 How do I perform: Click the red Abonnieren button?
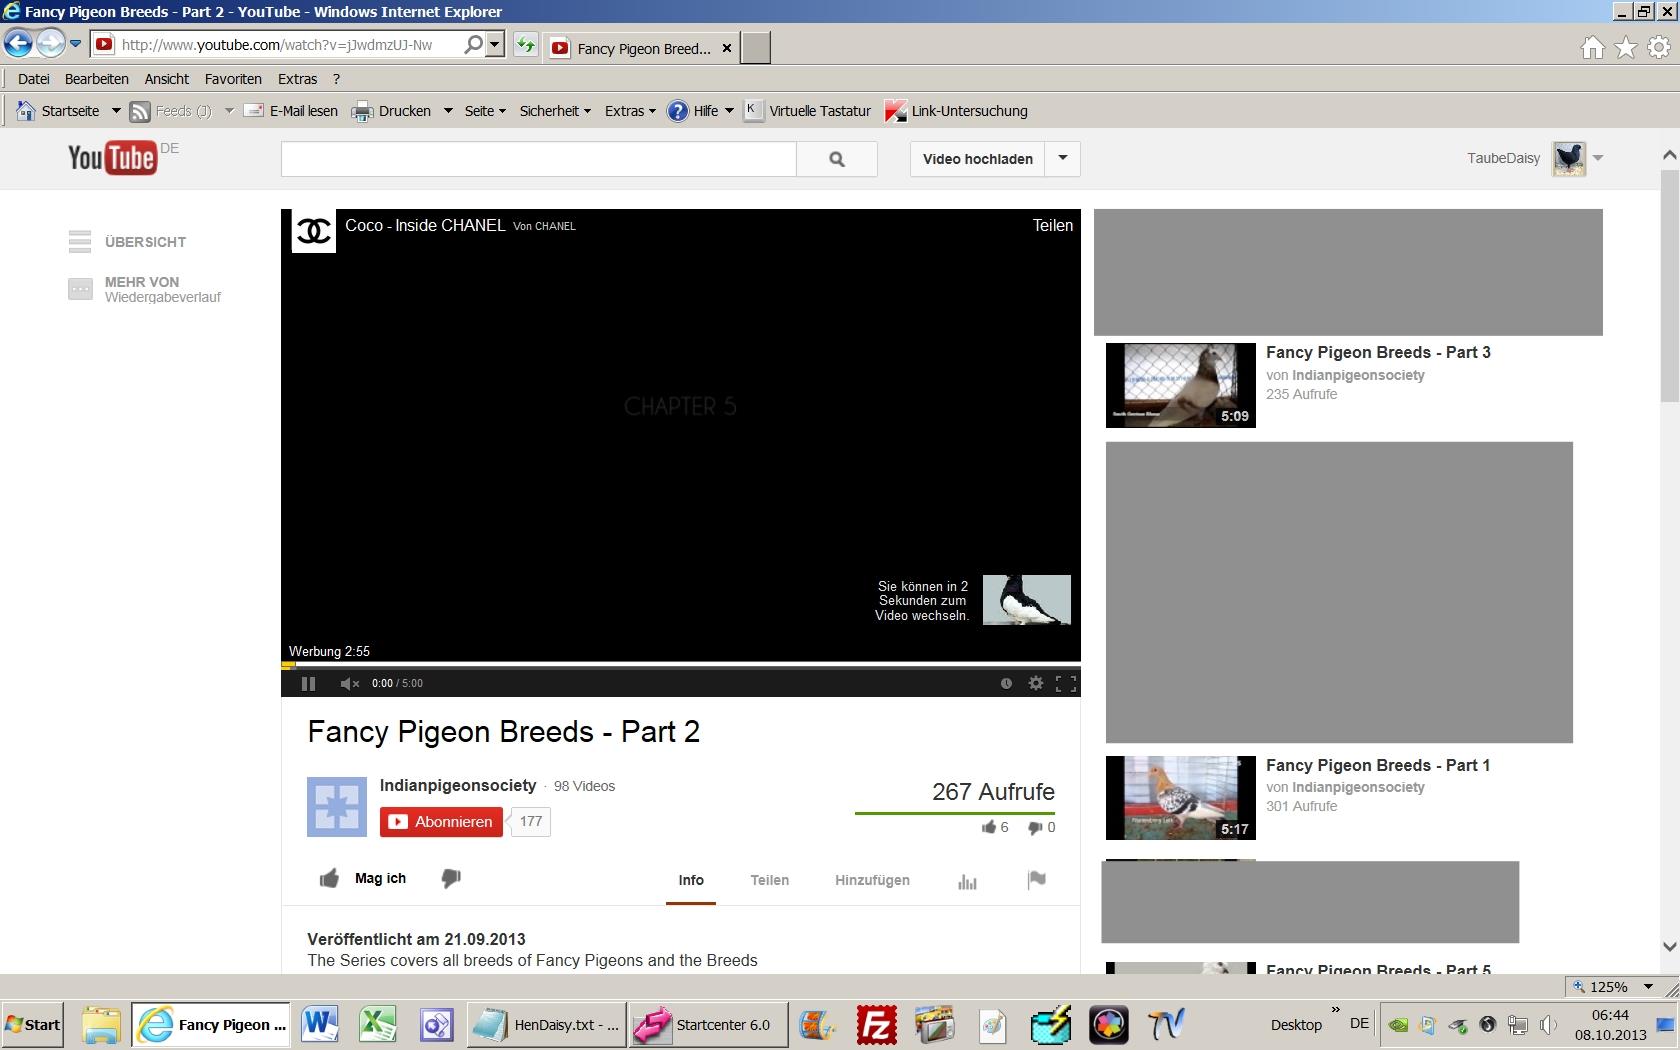point(441,822)
